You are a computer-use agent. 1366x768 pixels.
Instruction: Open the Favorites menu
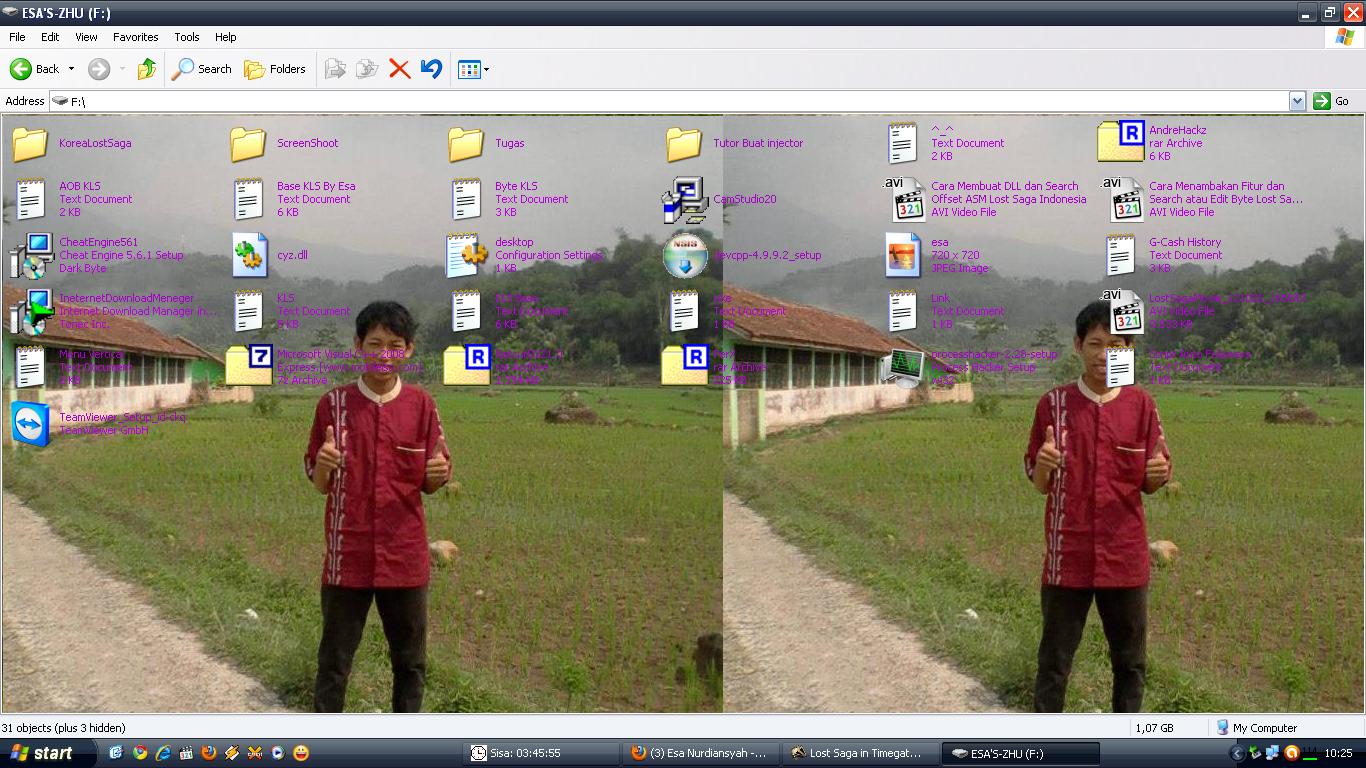coord(135,37)
